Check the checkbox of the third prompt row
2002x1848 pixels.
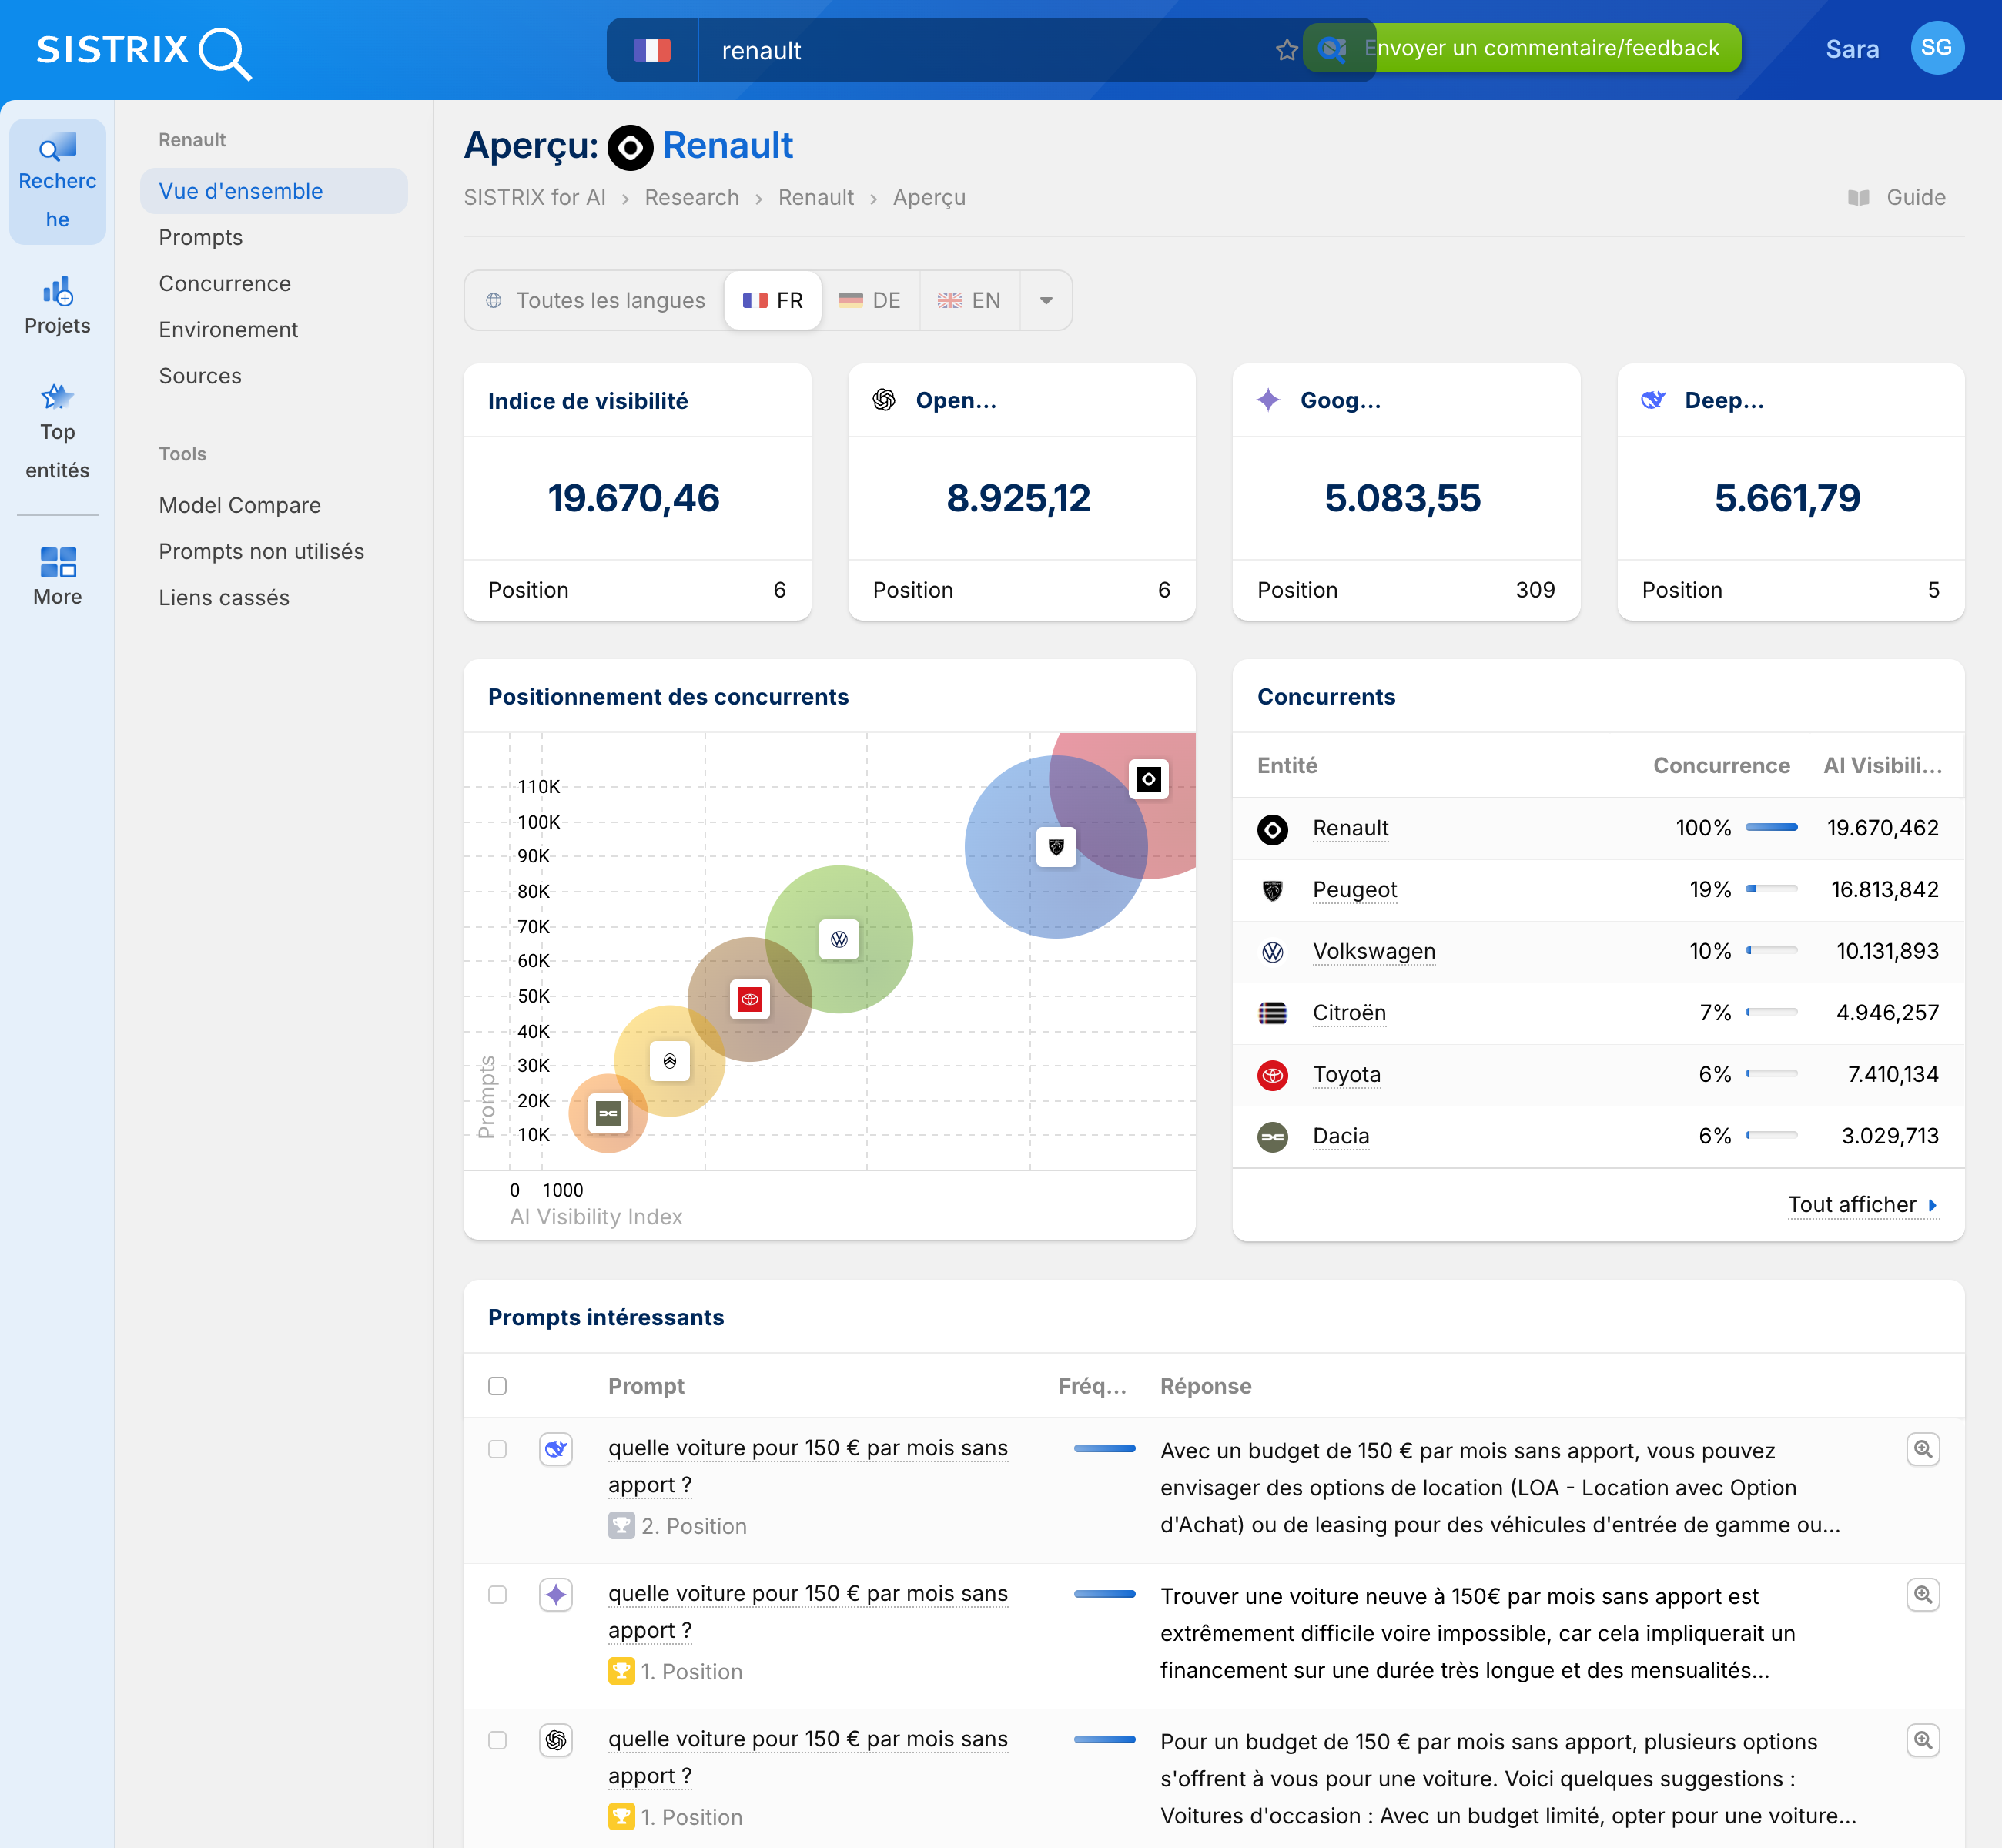click(497, 1740)
